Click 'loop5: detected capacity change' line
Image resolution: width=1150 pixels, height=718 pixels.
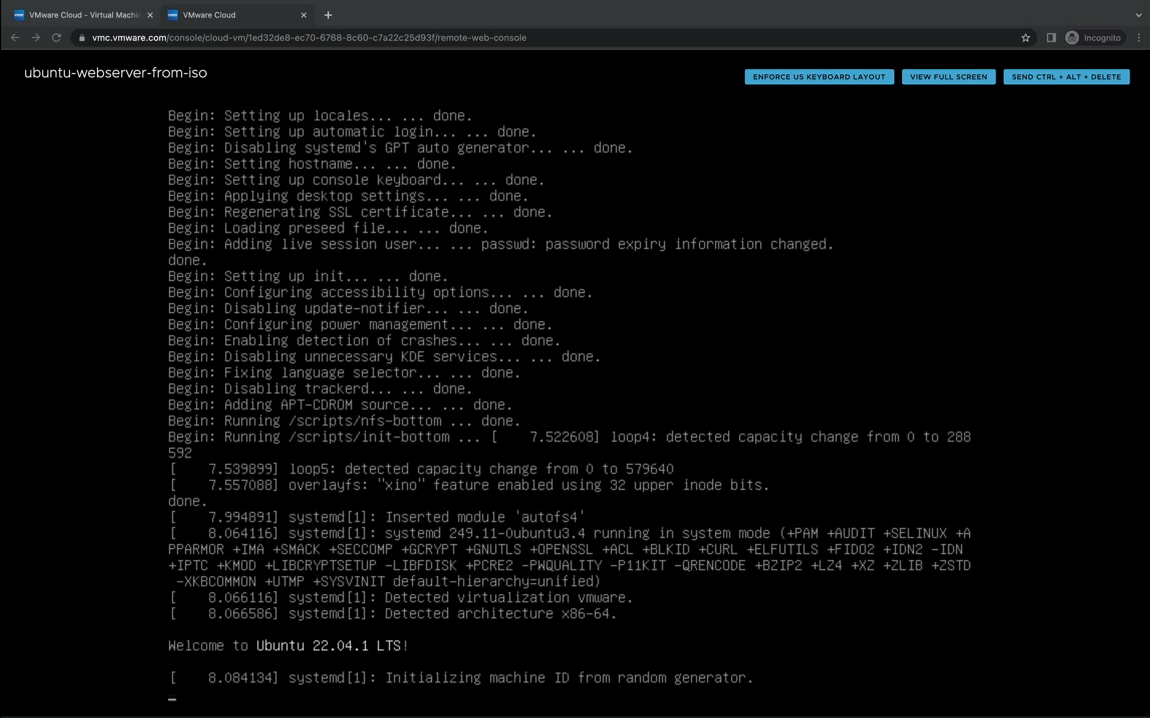421,469
